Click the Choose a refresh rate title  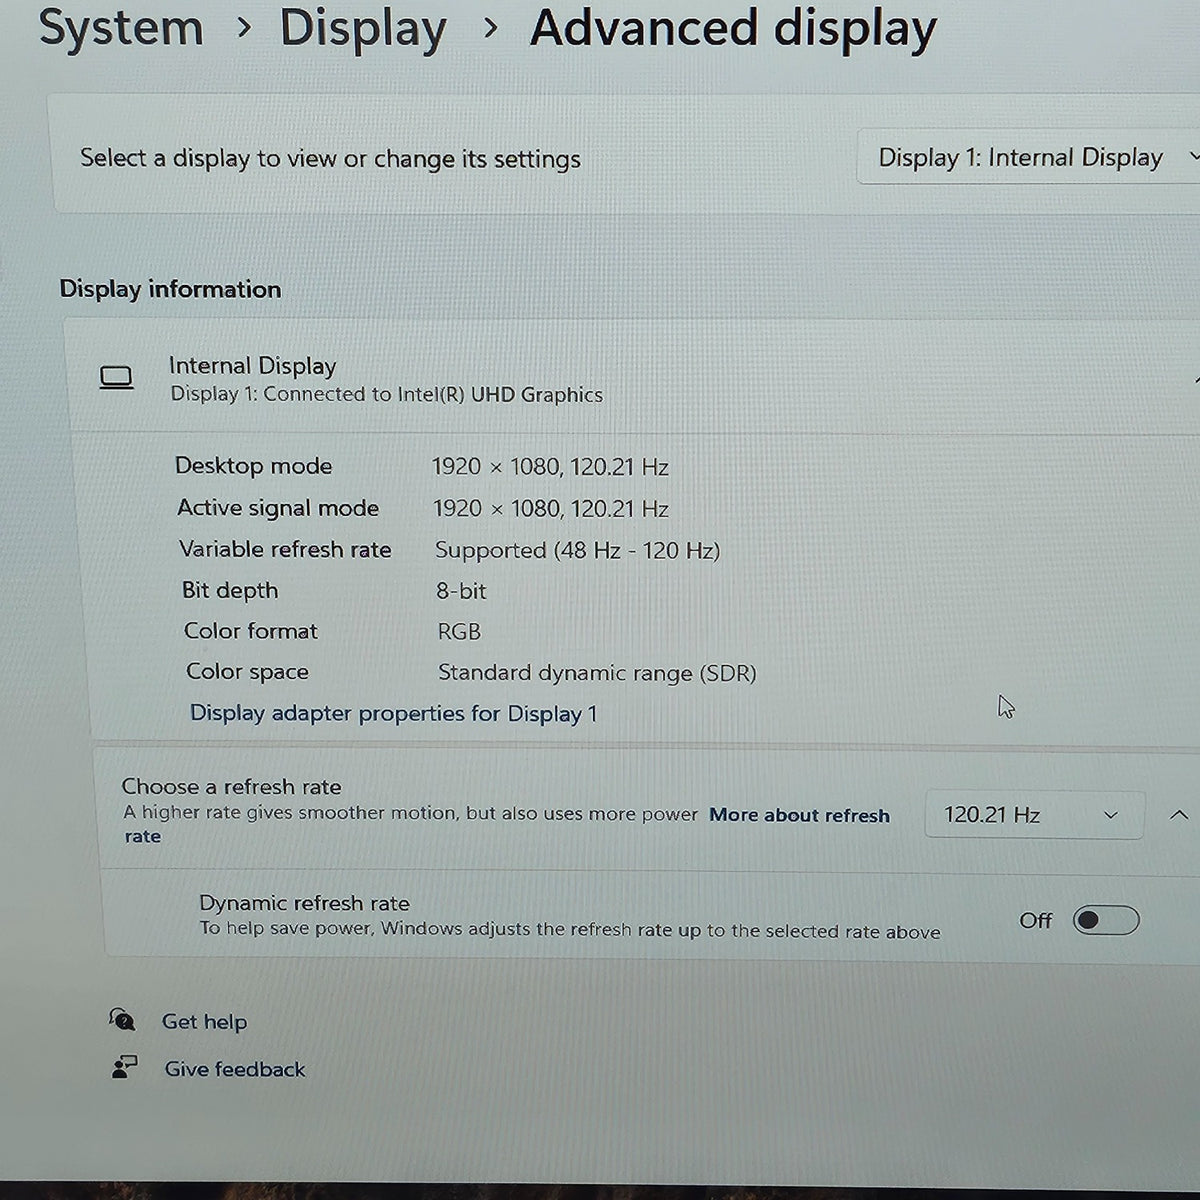[231, 786]
